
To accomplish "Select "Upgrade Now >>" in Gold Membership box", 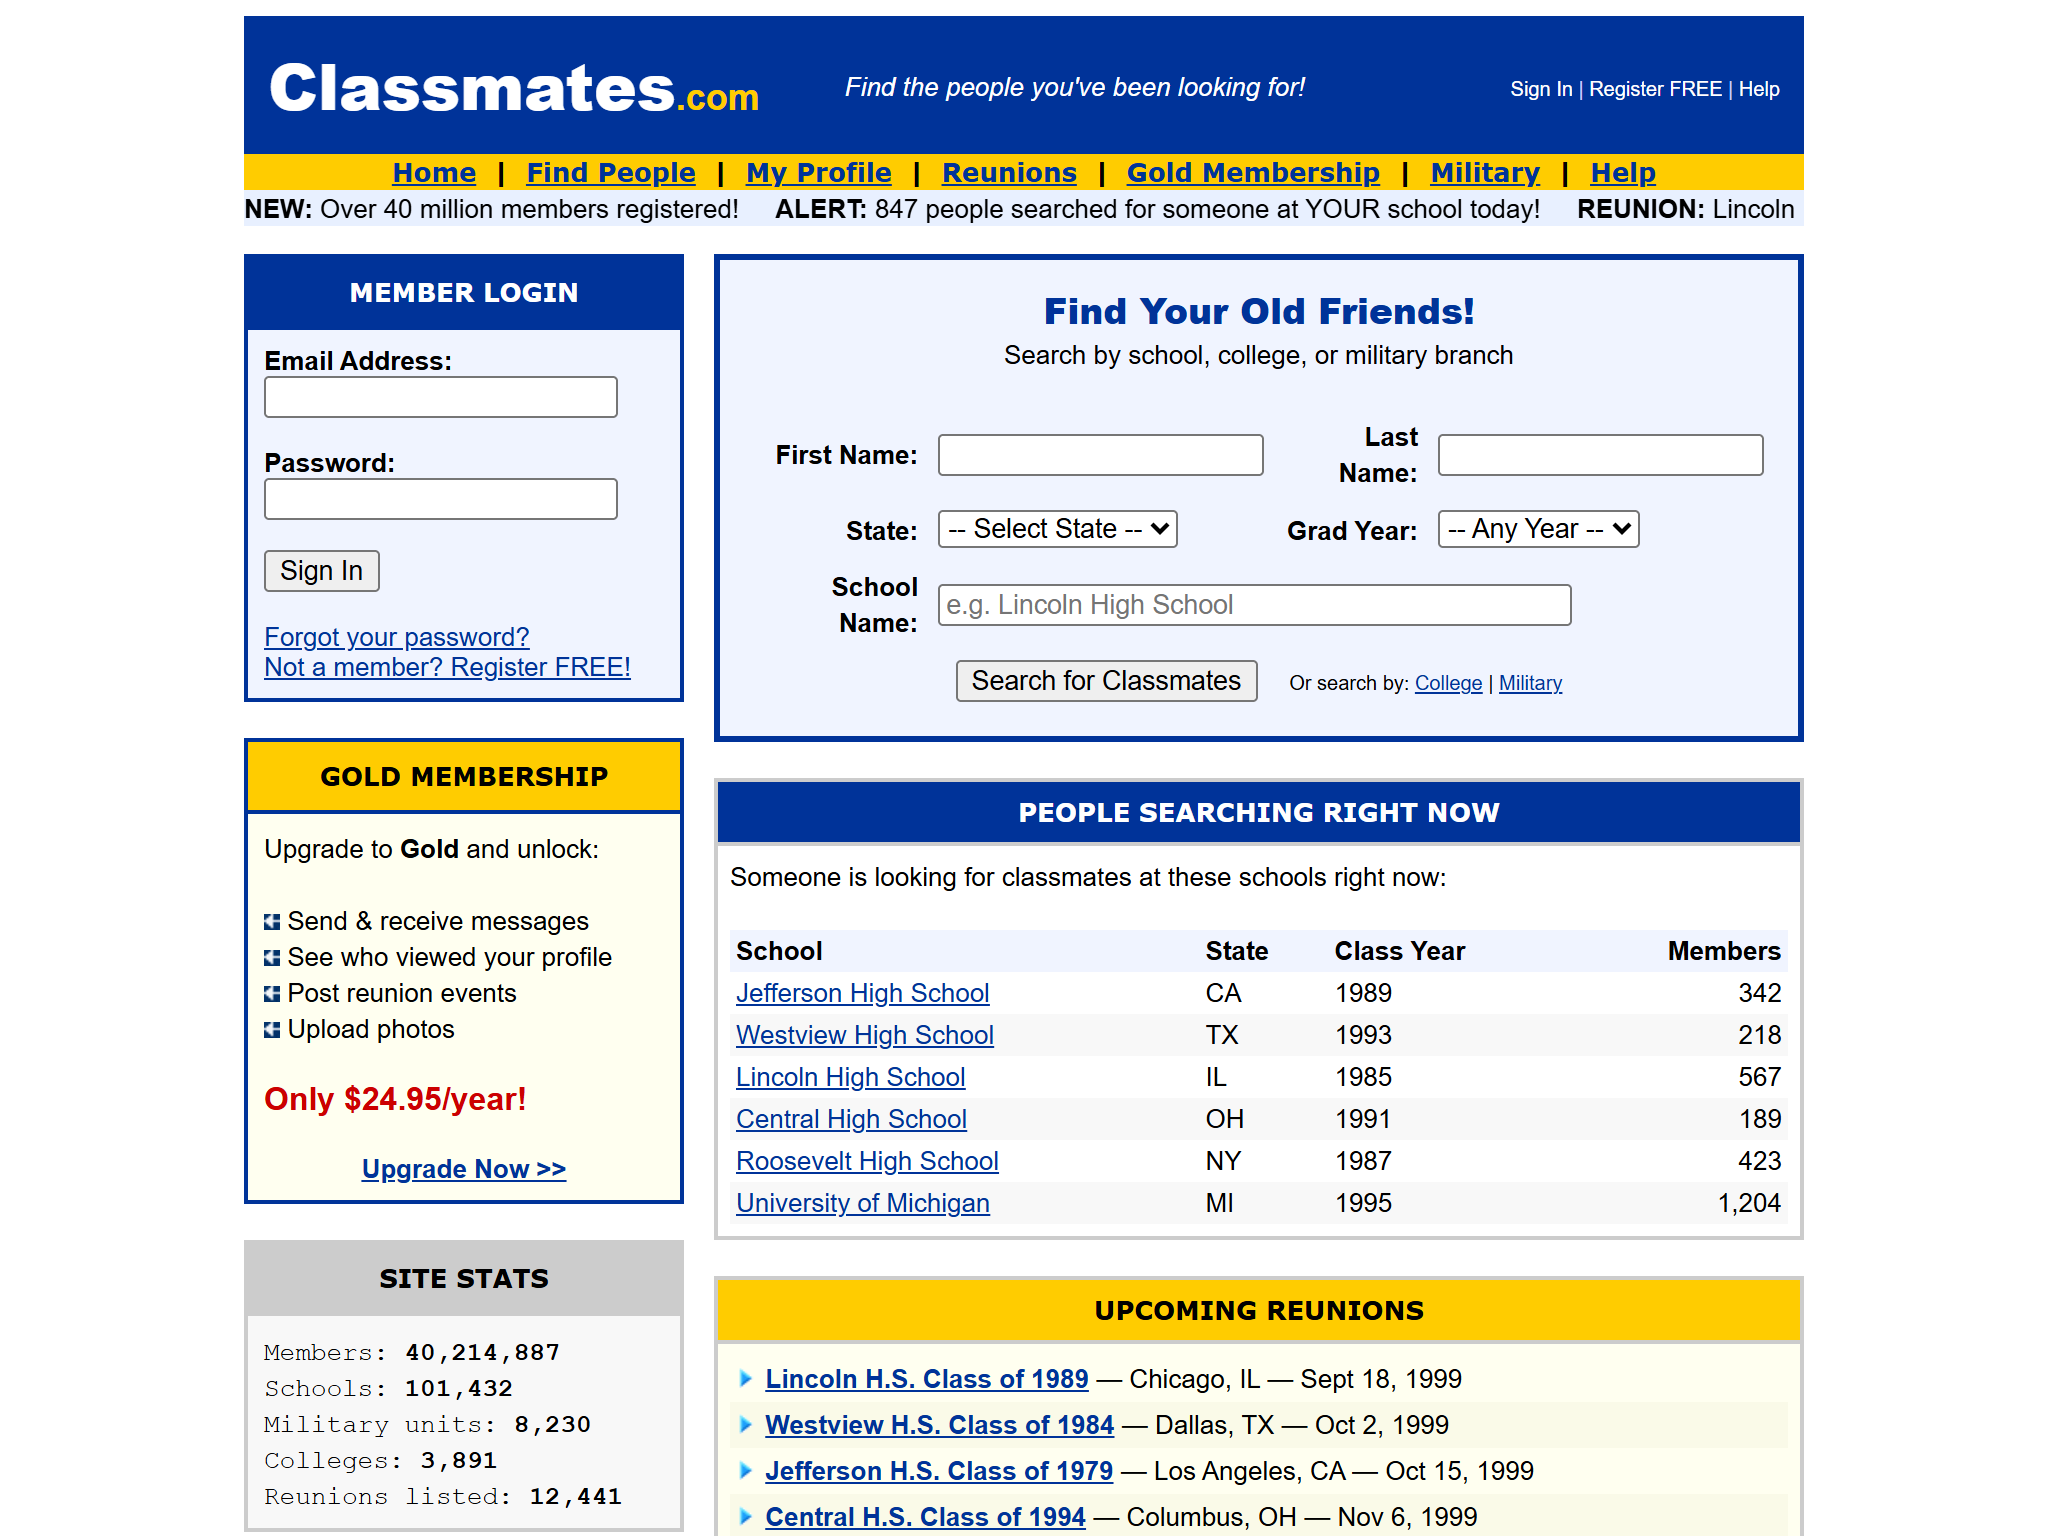I will 463,1168.
